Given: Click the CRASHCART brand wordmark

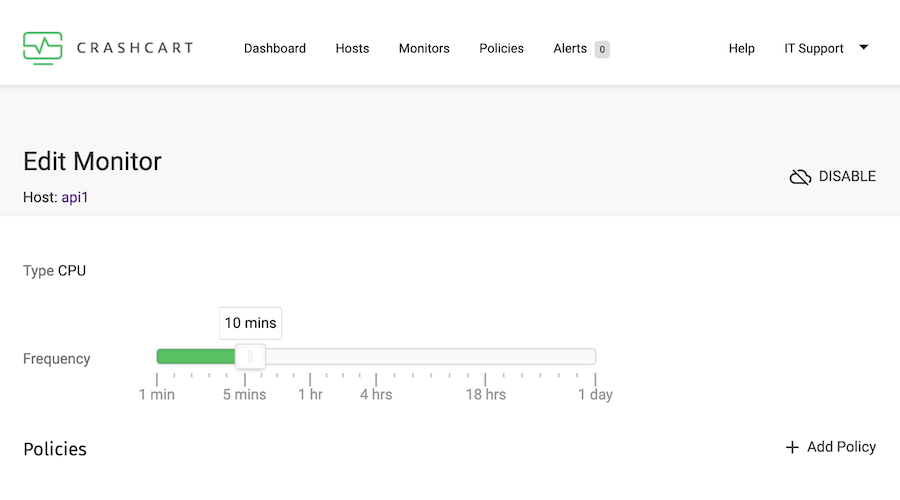Looking at the screenshot, I should [x=135, y=48].
